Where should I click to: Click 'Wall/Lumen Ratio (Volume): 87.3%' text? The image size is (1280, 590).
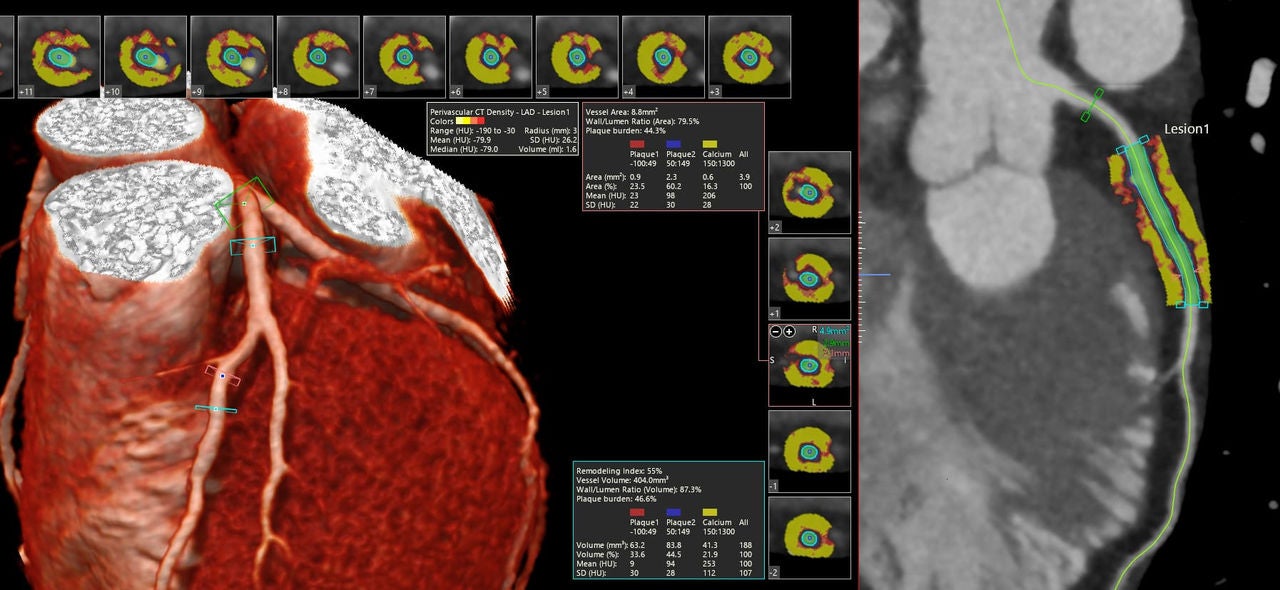[x=639, y=489]
